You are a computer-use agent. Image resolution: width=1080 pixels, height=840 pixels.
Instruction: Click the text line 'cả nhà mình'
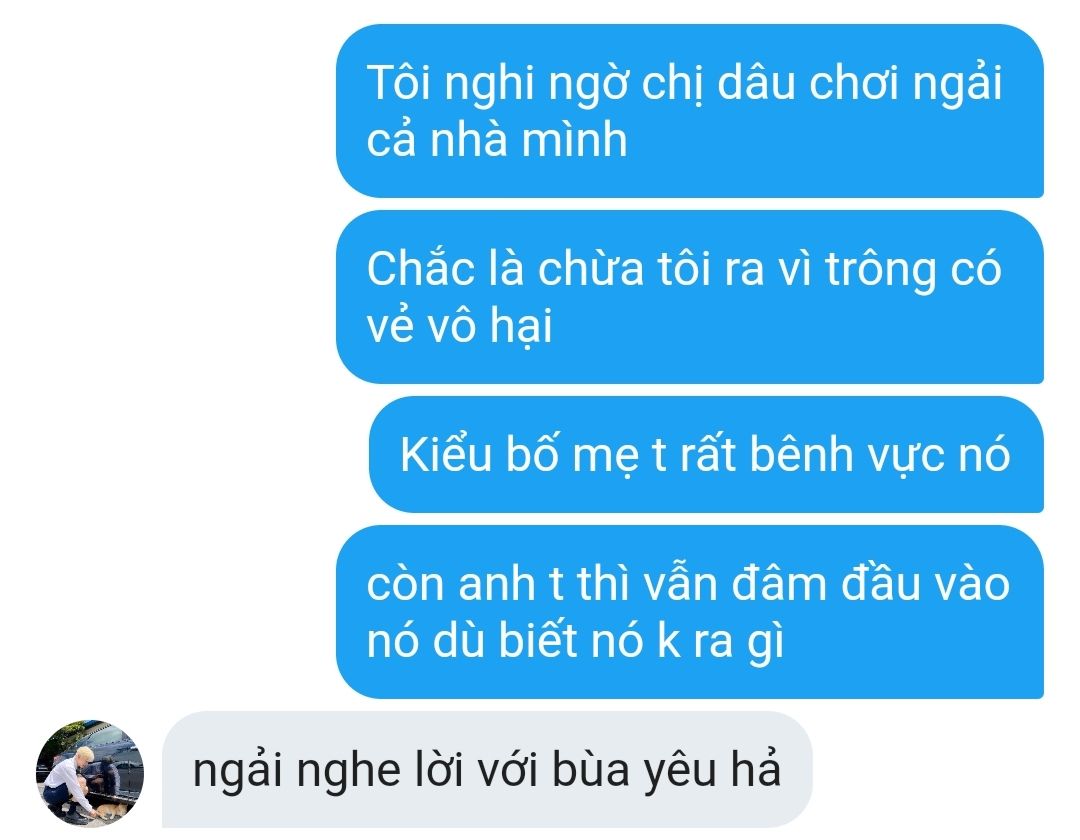click(497, 140)
